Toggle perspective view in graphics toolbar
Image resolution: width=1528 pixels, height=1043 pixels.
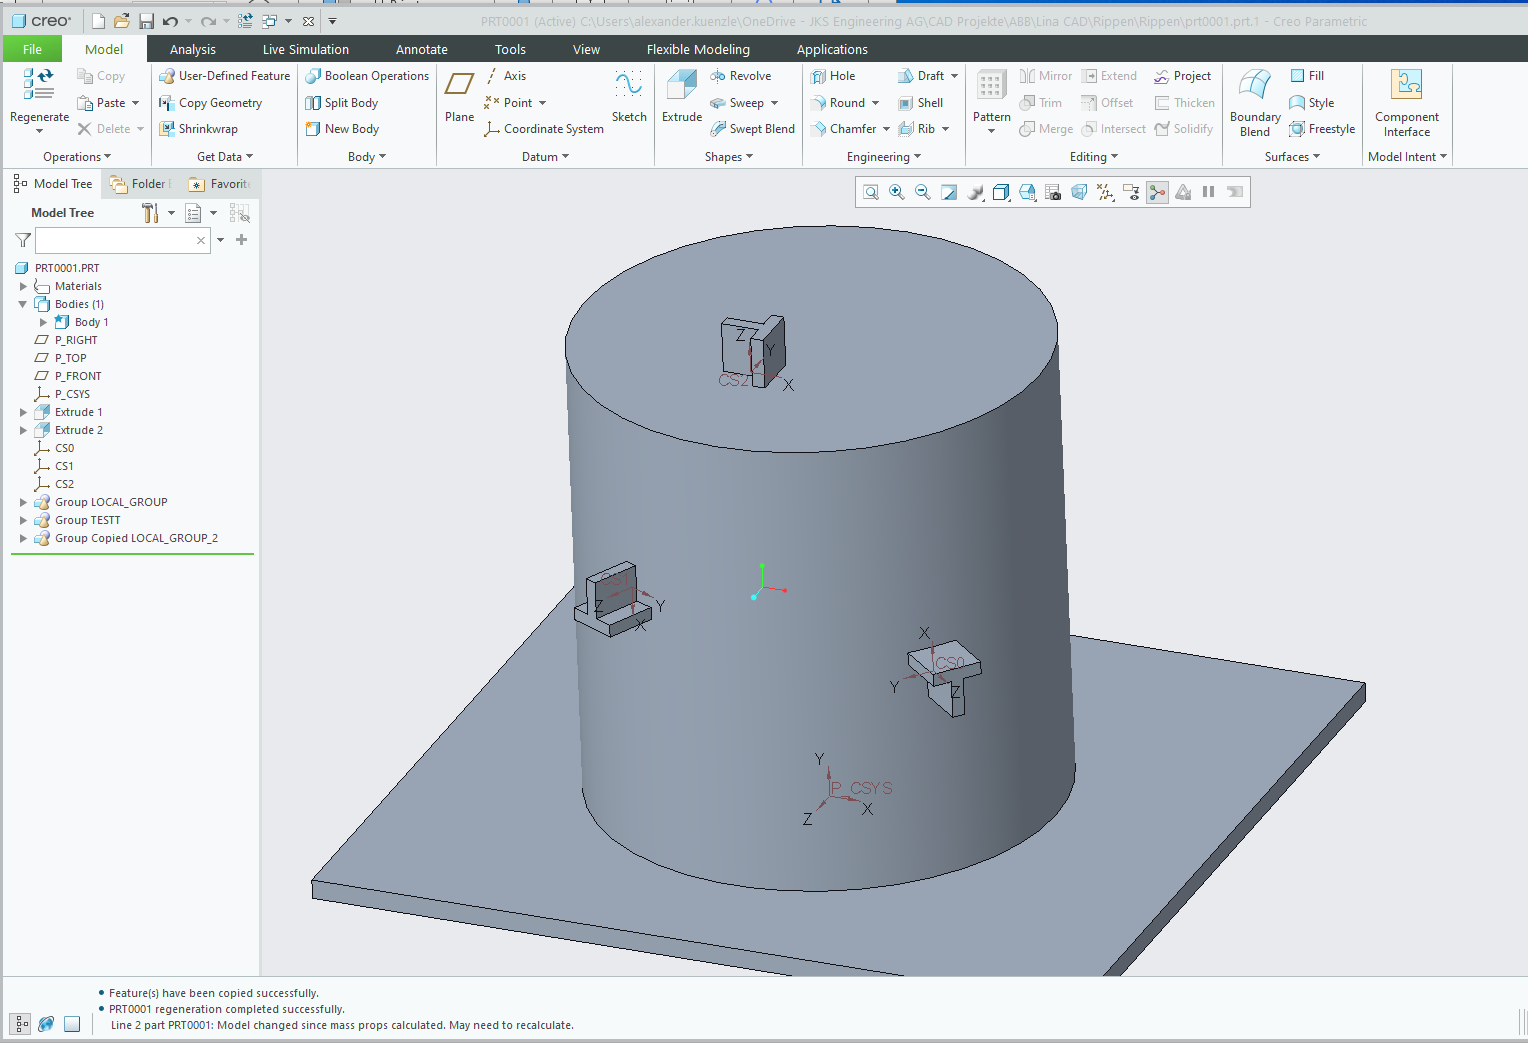(1079, 192)
